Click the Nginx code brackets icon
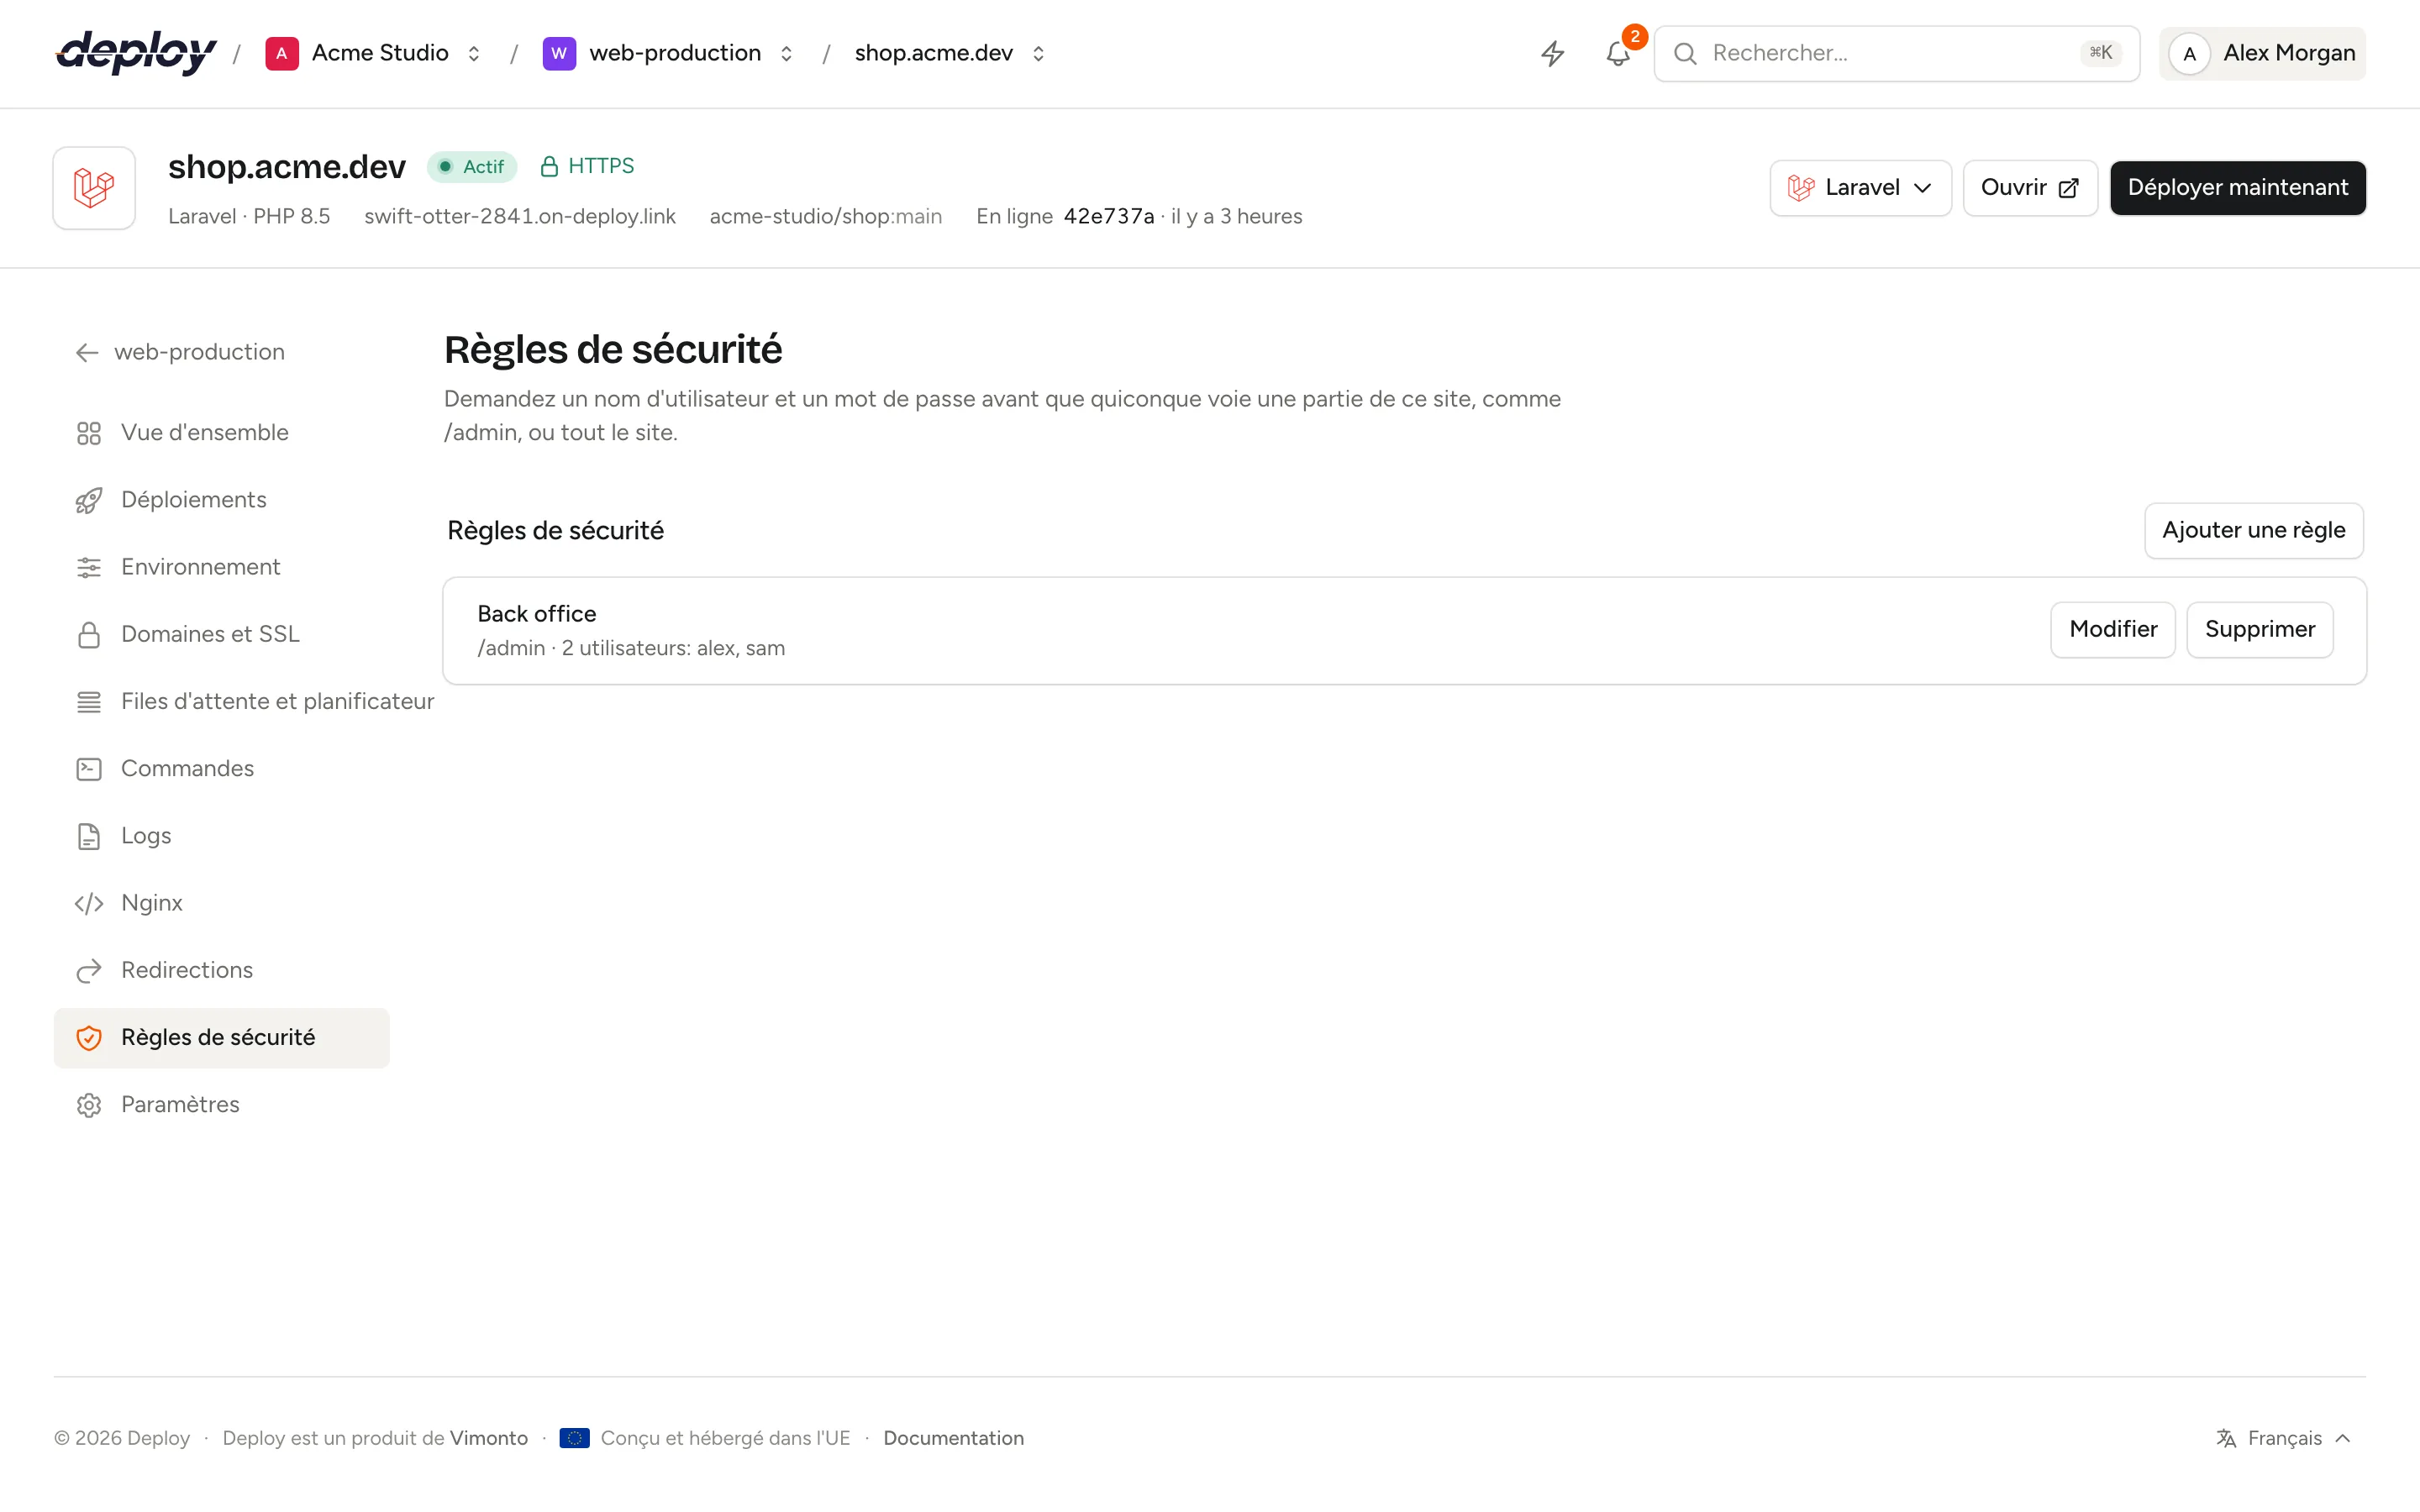Screen dimensions: 2420x1512 (x=89, y=903)
